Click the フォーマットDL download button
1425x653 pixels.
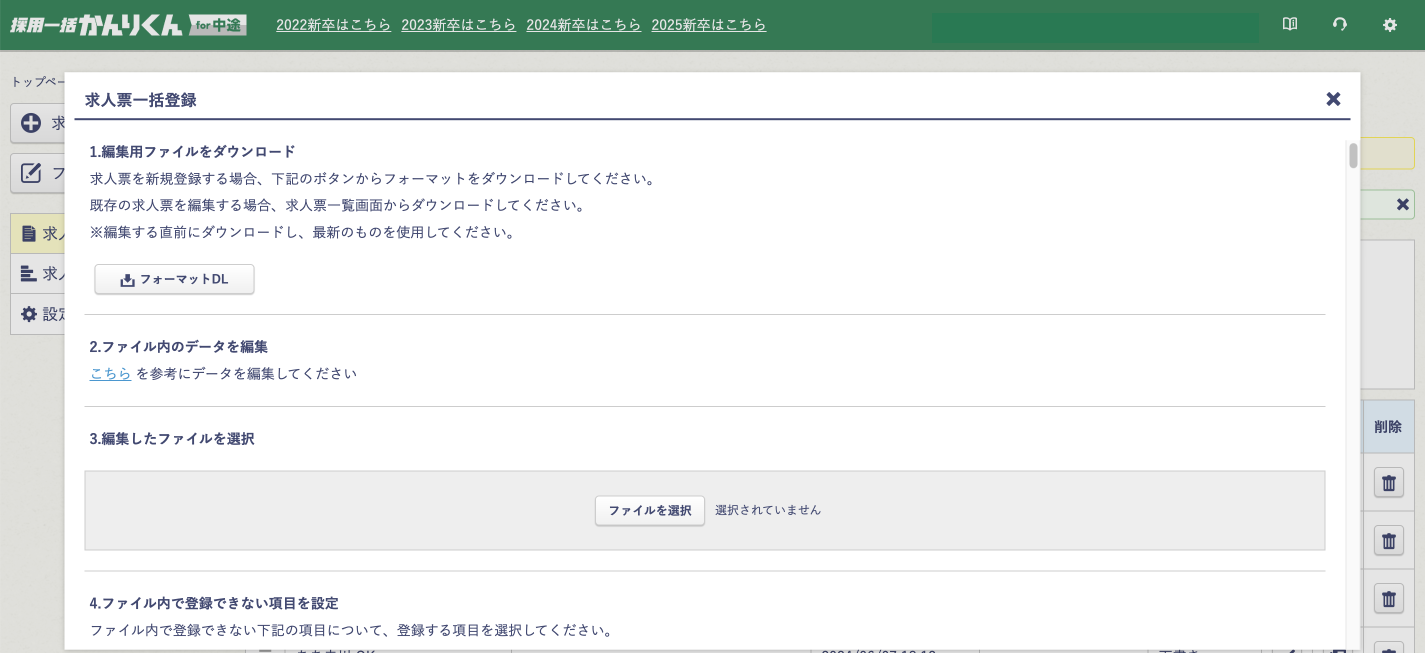(x=174, y=280)
